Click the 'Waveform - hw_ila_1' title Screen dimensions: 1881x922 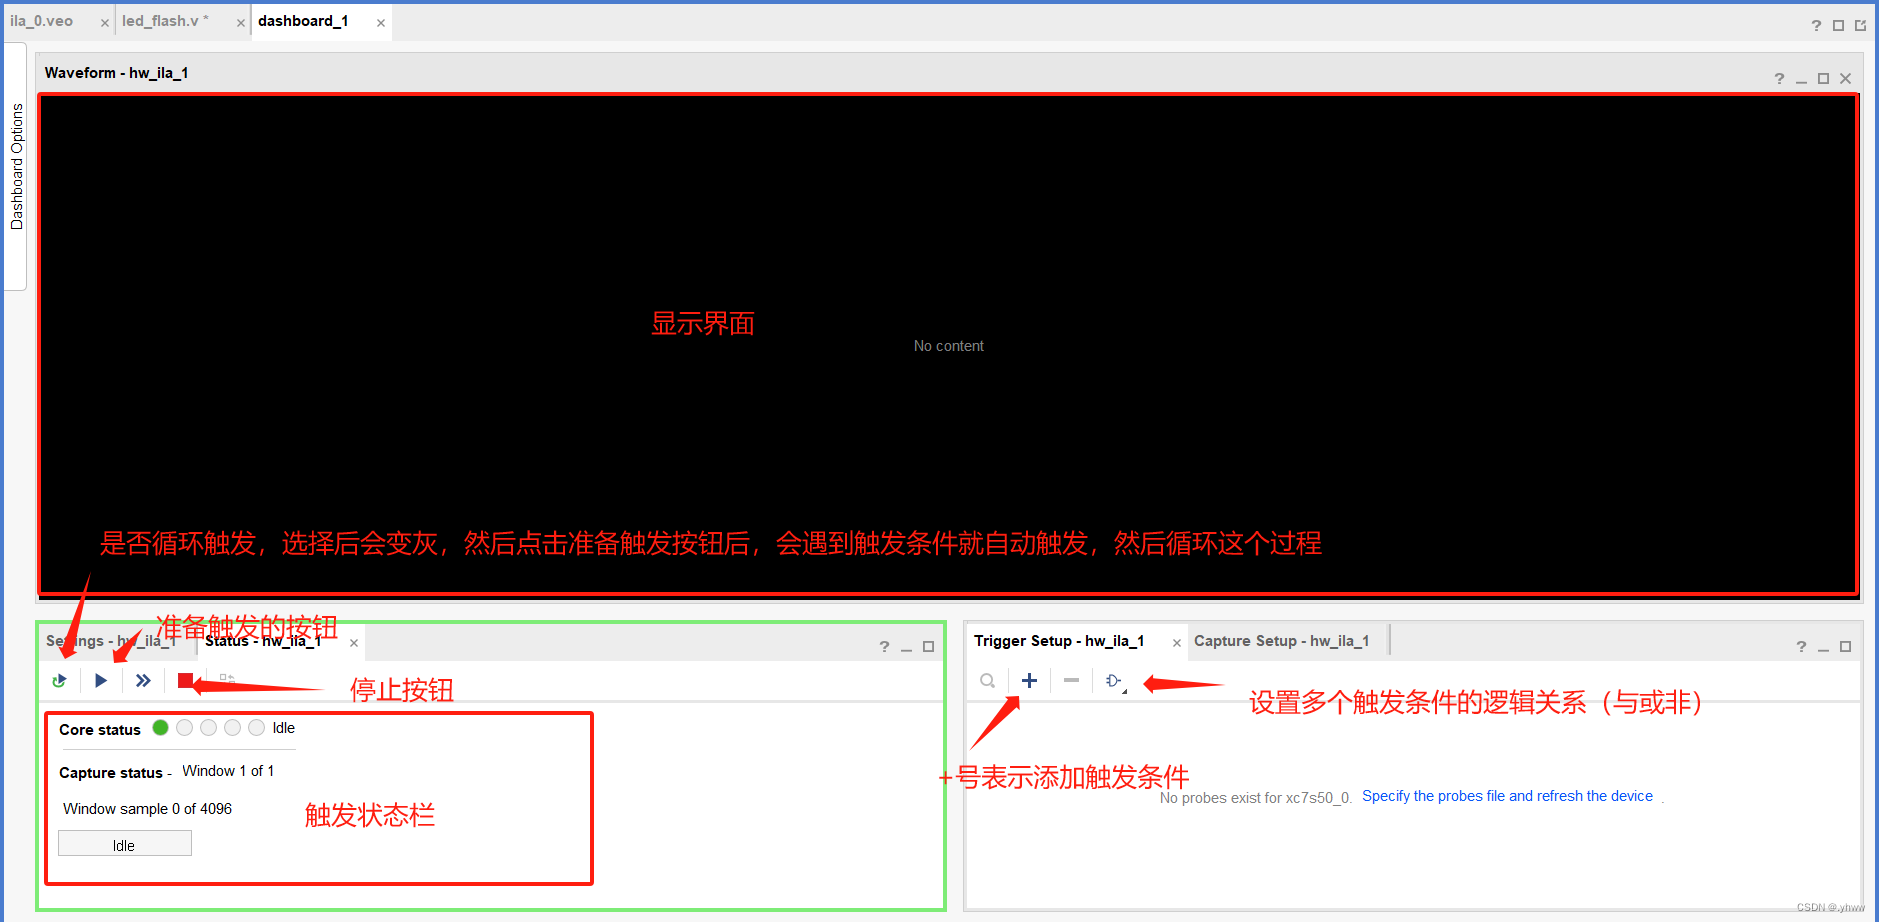(116, 73)
